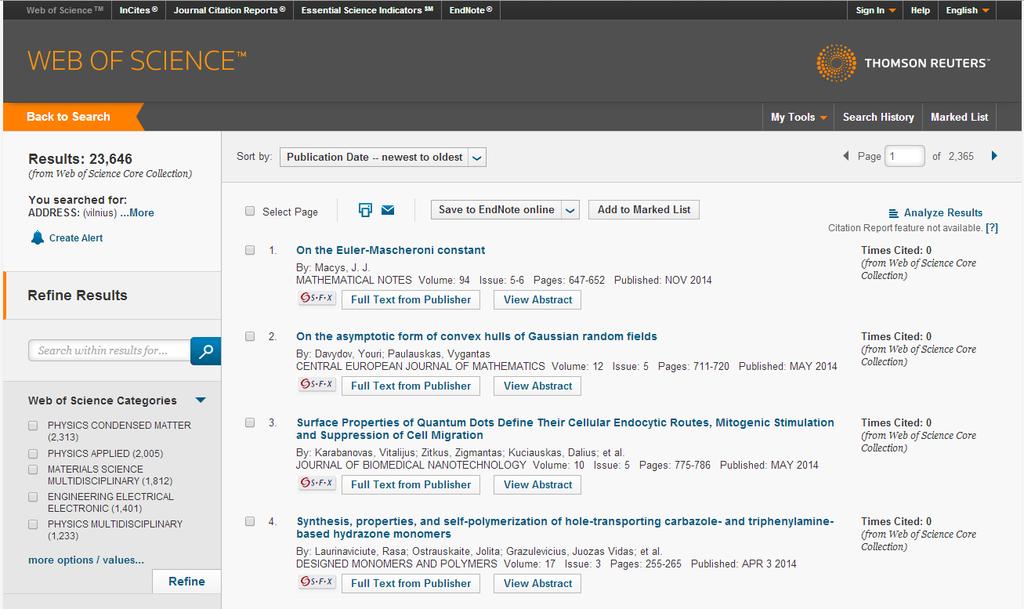Click the Create Alert link
The width and height of the screenshot is (1024, 609).
[x=76, y=238]
